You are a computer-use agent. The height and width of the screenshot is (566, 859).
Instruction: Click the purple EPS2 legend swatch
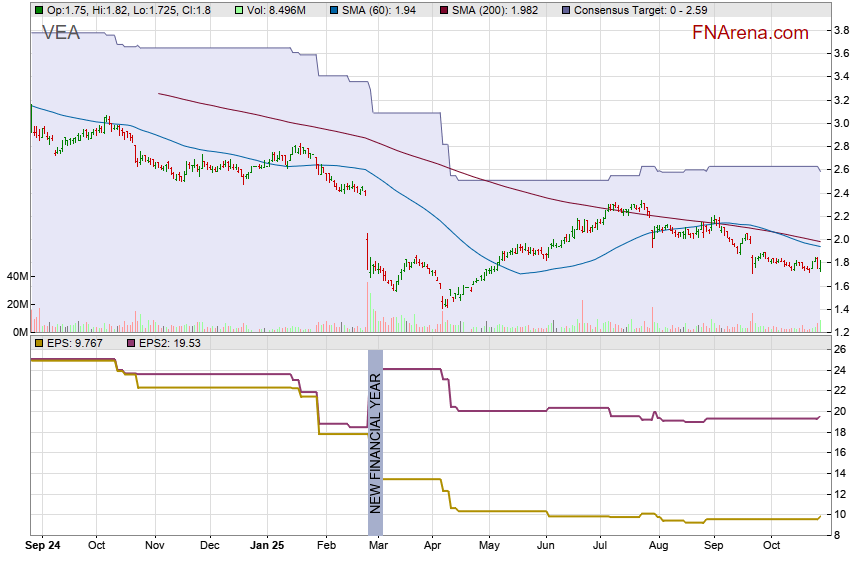131,343
